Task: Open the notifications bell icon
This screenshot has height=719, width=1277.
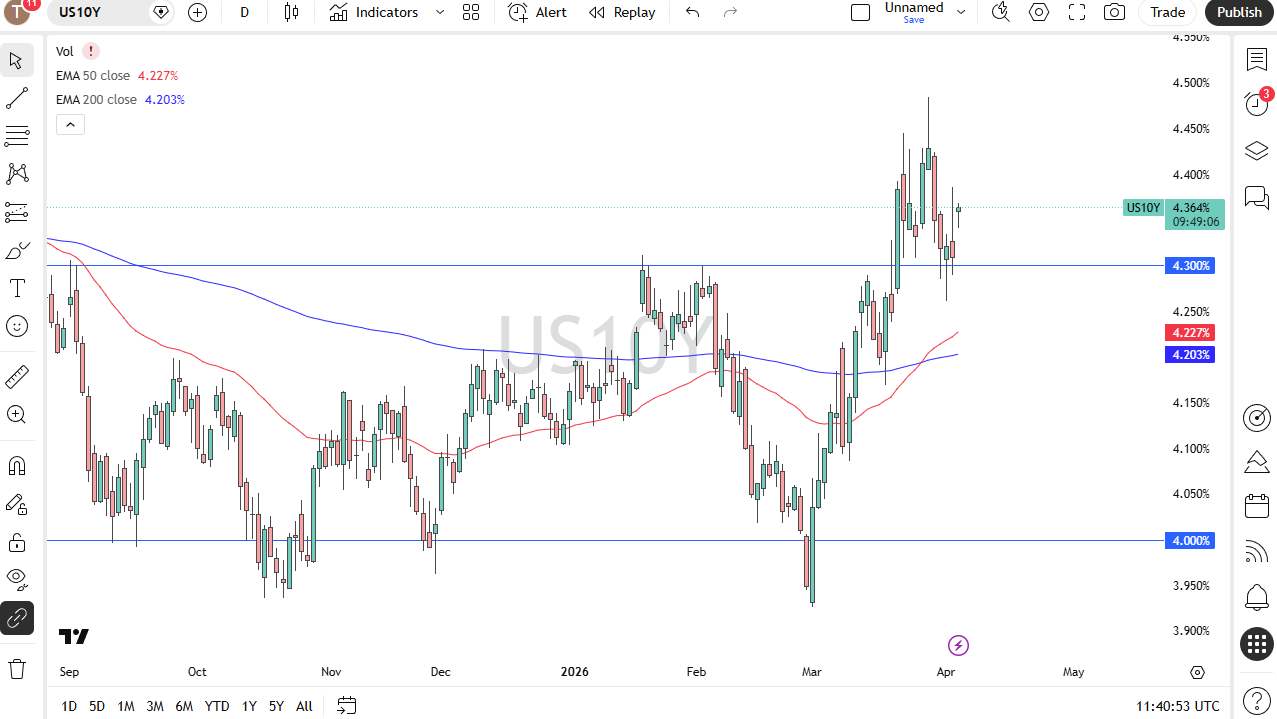Action: pos(1257,598)
